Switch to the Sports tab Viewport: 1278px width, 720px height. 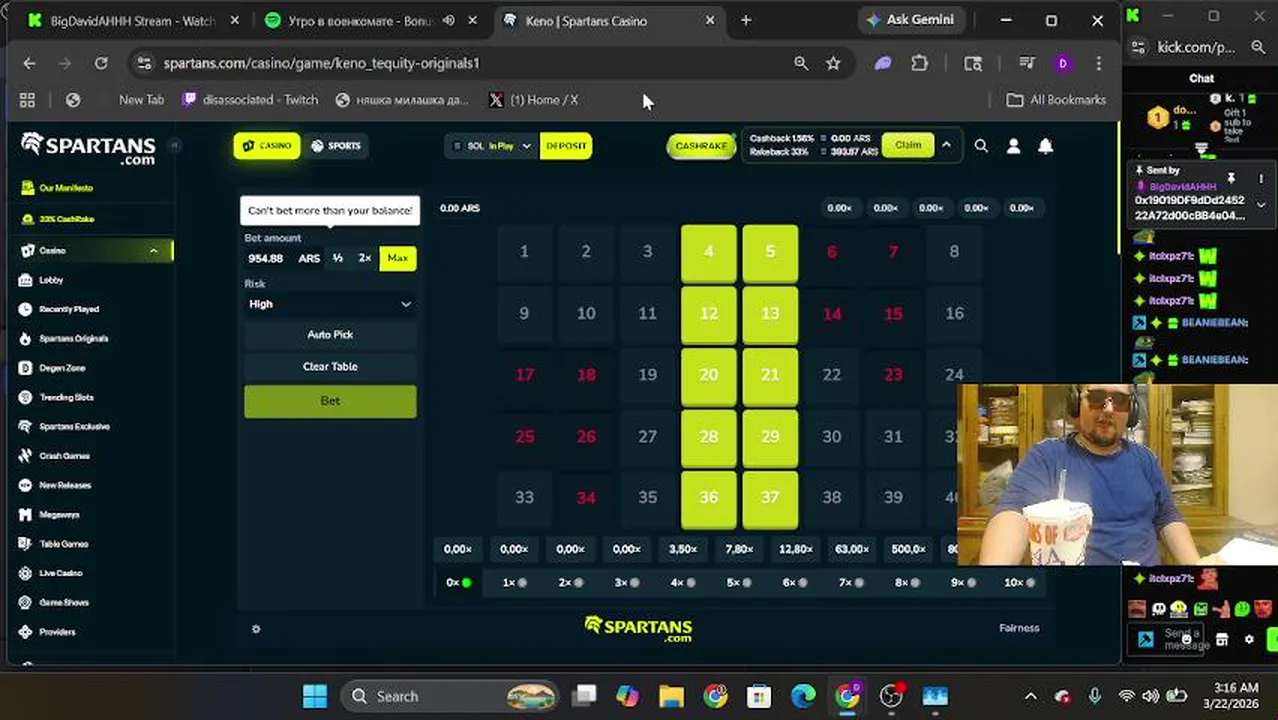[x=336, y=146]
